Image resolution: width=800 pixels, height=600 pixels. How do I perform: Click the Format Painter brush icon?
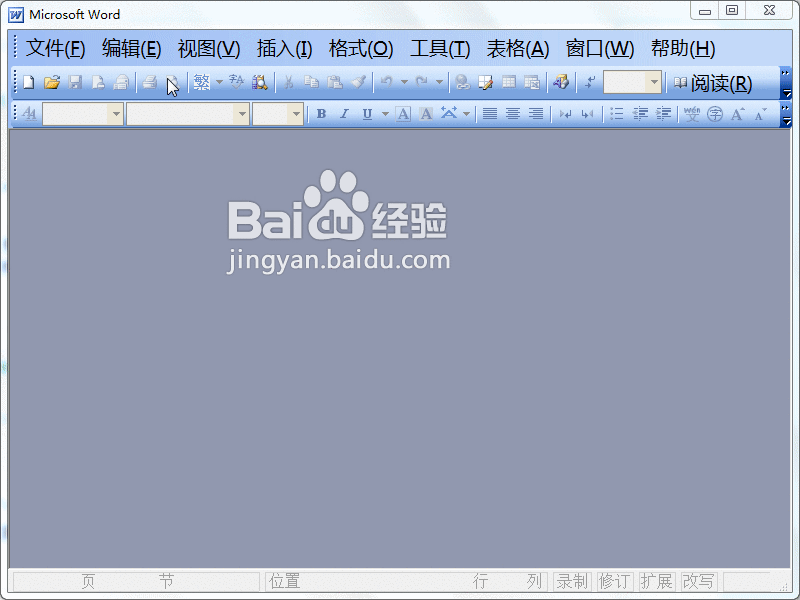coord(359,82)
